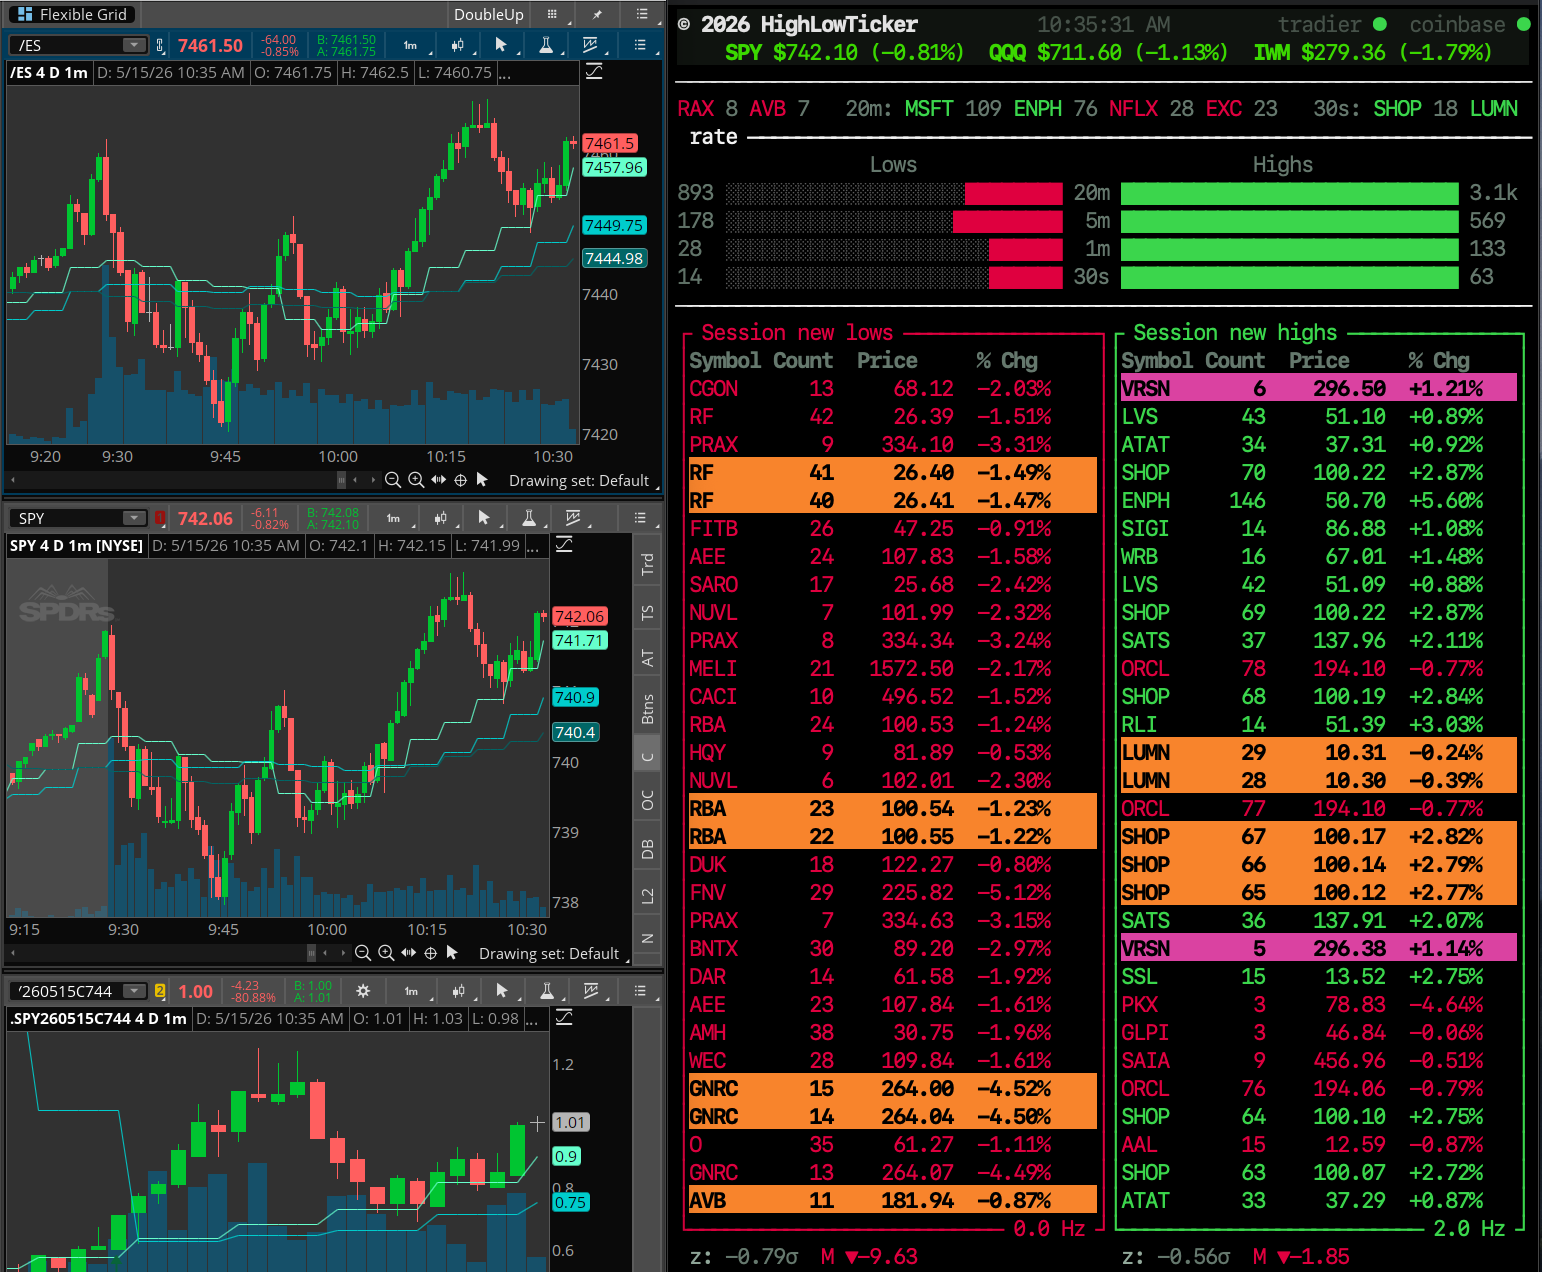Open the Trd side tab on SPY chart
The height and width of the screenshot is (1272, 1542).
click(x=648, y=564)
